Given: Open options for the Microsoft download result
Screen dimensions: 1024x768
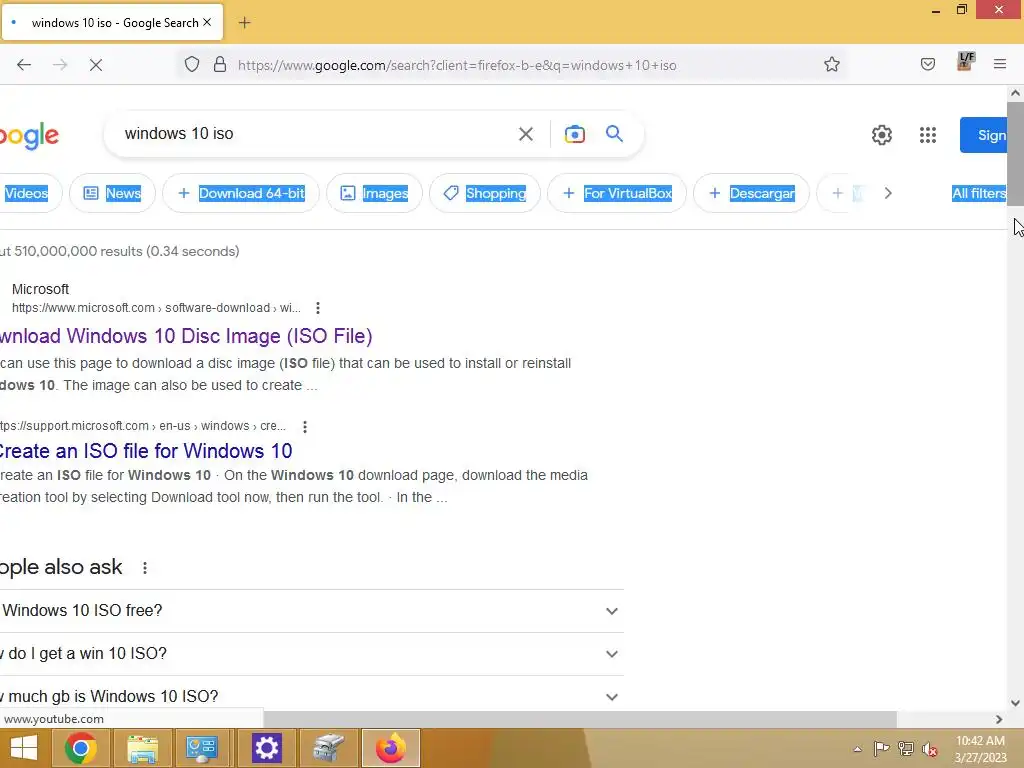Looking at the screenshot, I should 317,308.
